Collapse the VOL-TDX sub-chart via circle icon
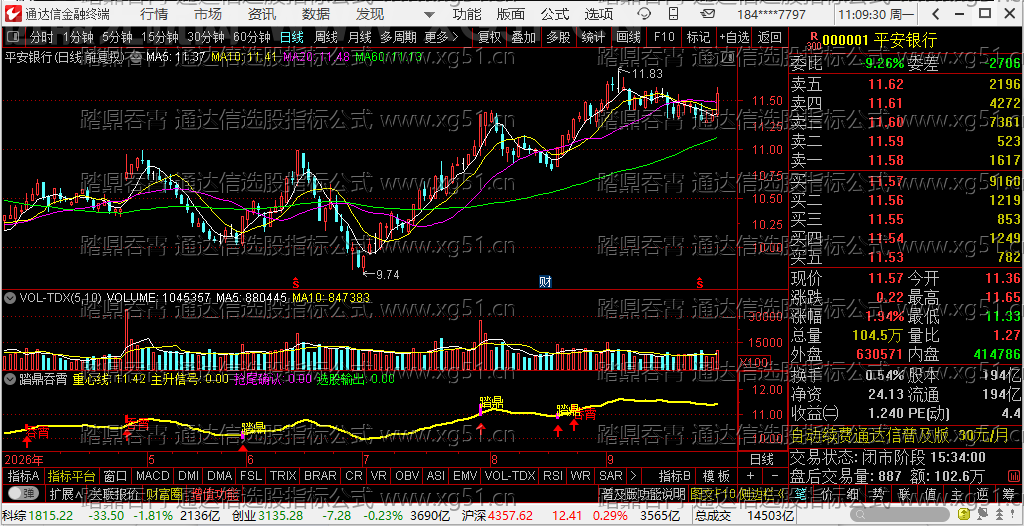 tap(10, 298)
